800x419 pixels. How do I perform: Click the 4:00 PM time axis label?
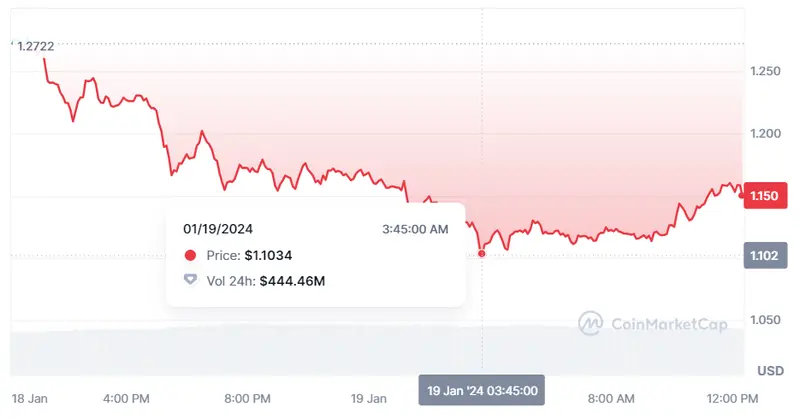pyautogui.click(x=126, y=398)
